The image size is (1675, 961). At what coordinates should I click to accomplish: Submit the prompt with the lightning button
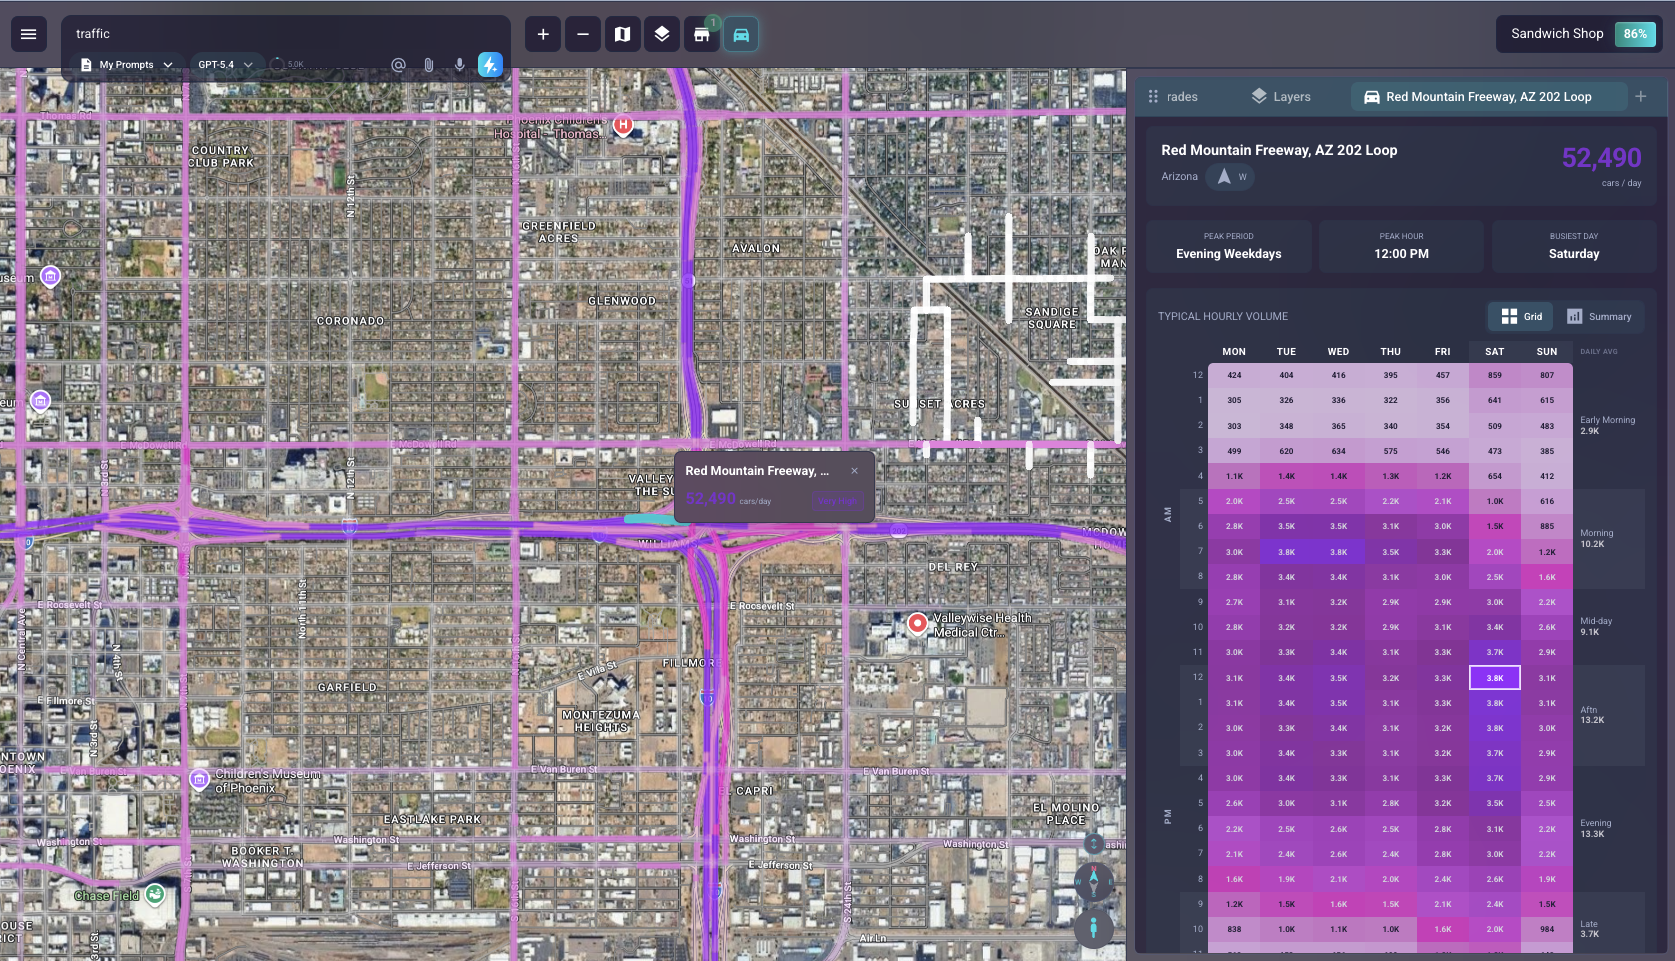[490, 65]
